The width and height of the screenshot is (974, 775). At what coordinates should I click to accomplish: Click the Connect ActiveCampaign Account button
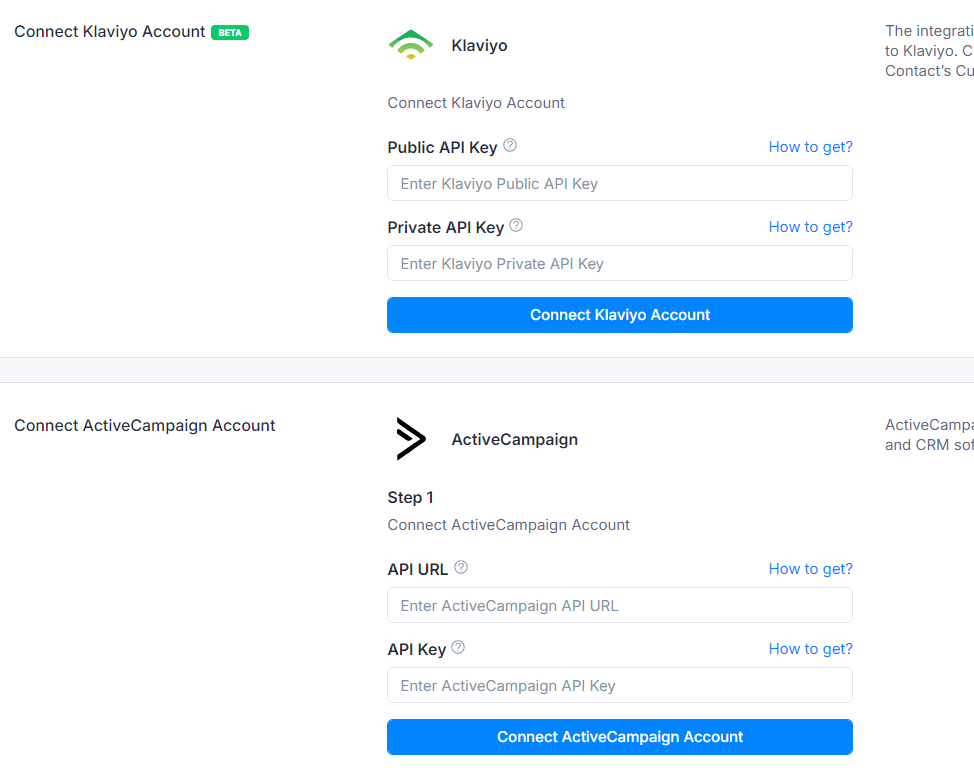click(620, 737)
